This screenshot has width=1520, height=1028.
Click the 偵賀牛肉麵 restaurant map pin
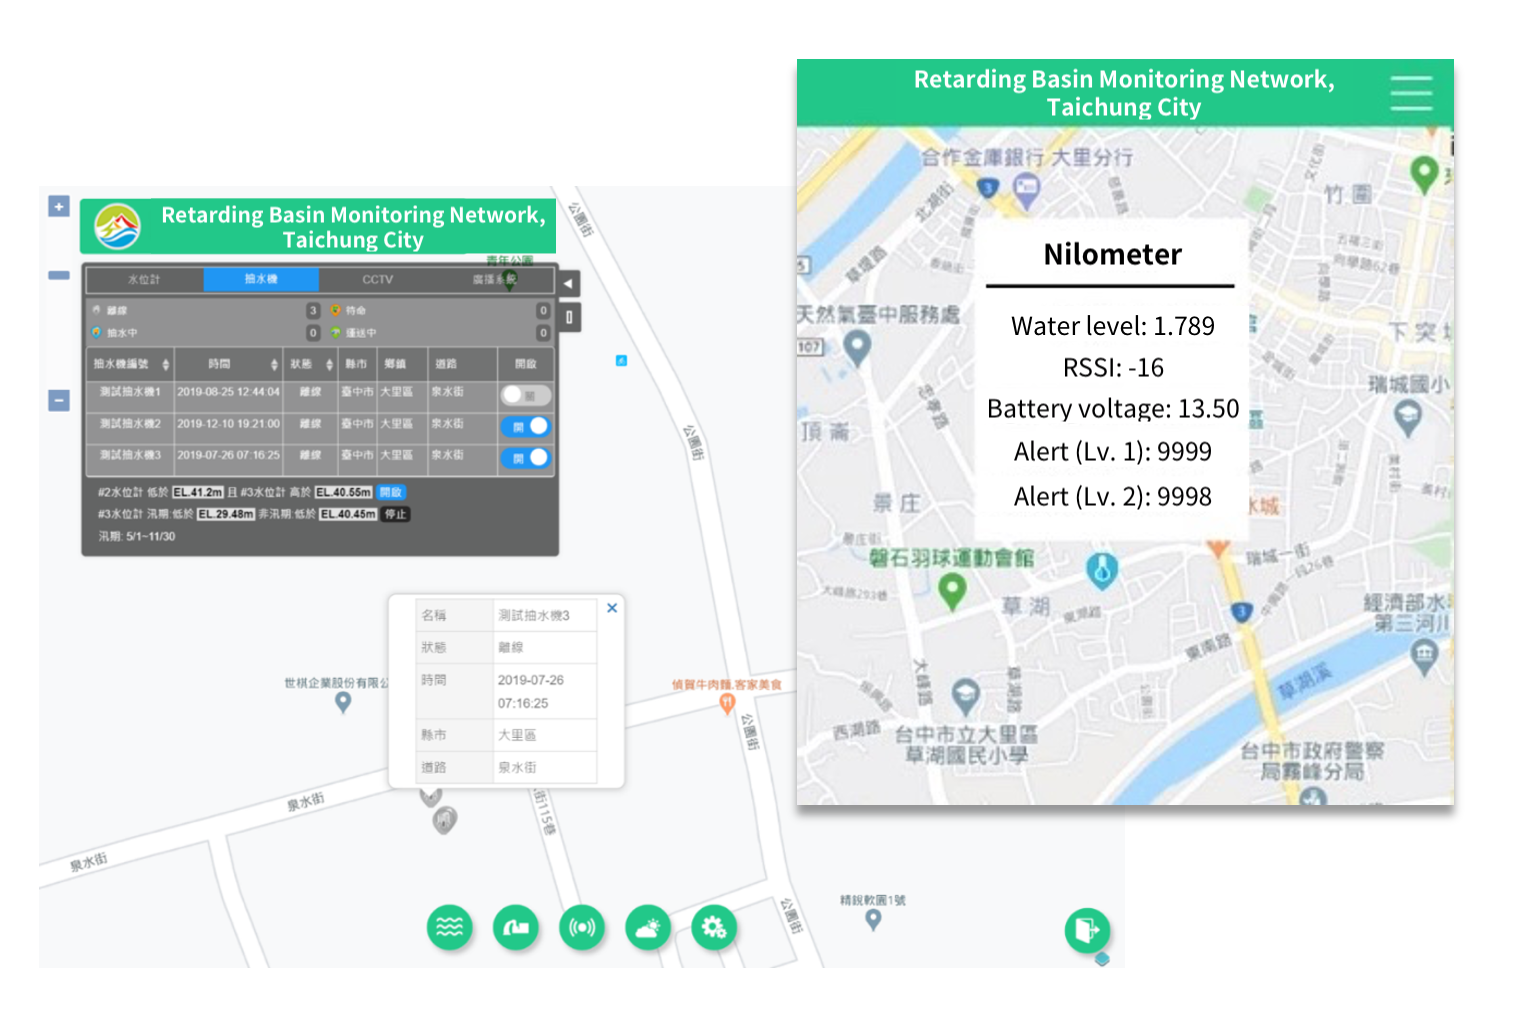pos(727,704)
